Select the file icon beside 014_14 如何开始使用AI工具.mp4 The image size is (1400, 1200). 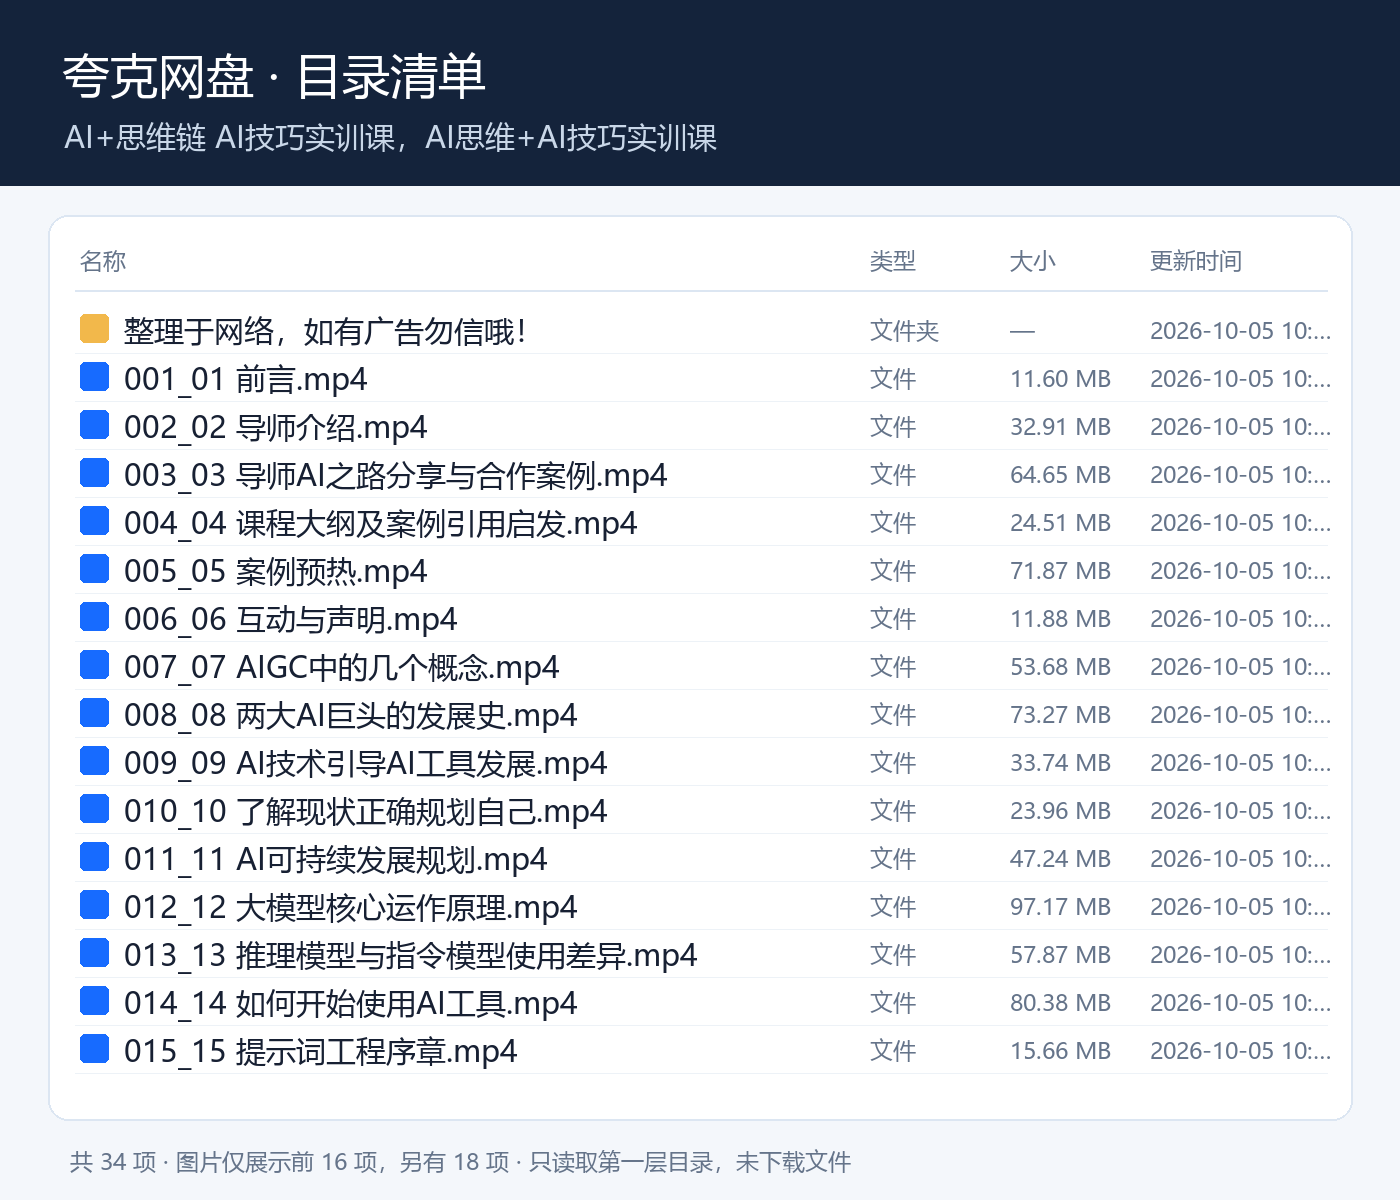click(x=94, y=1000)
